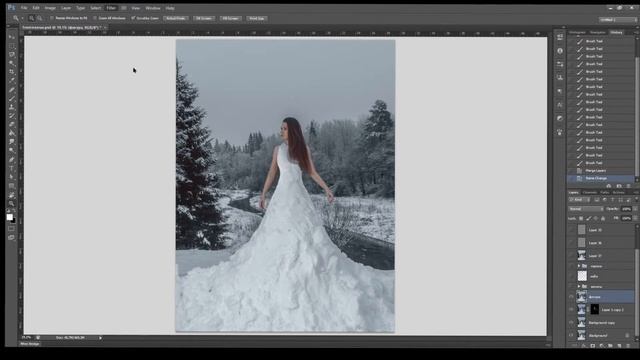Viewport: 640px width, 360px height.
Task: Lock transparent pixels icon
Action: point(581,219)
